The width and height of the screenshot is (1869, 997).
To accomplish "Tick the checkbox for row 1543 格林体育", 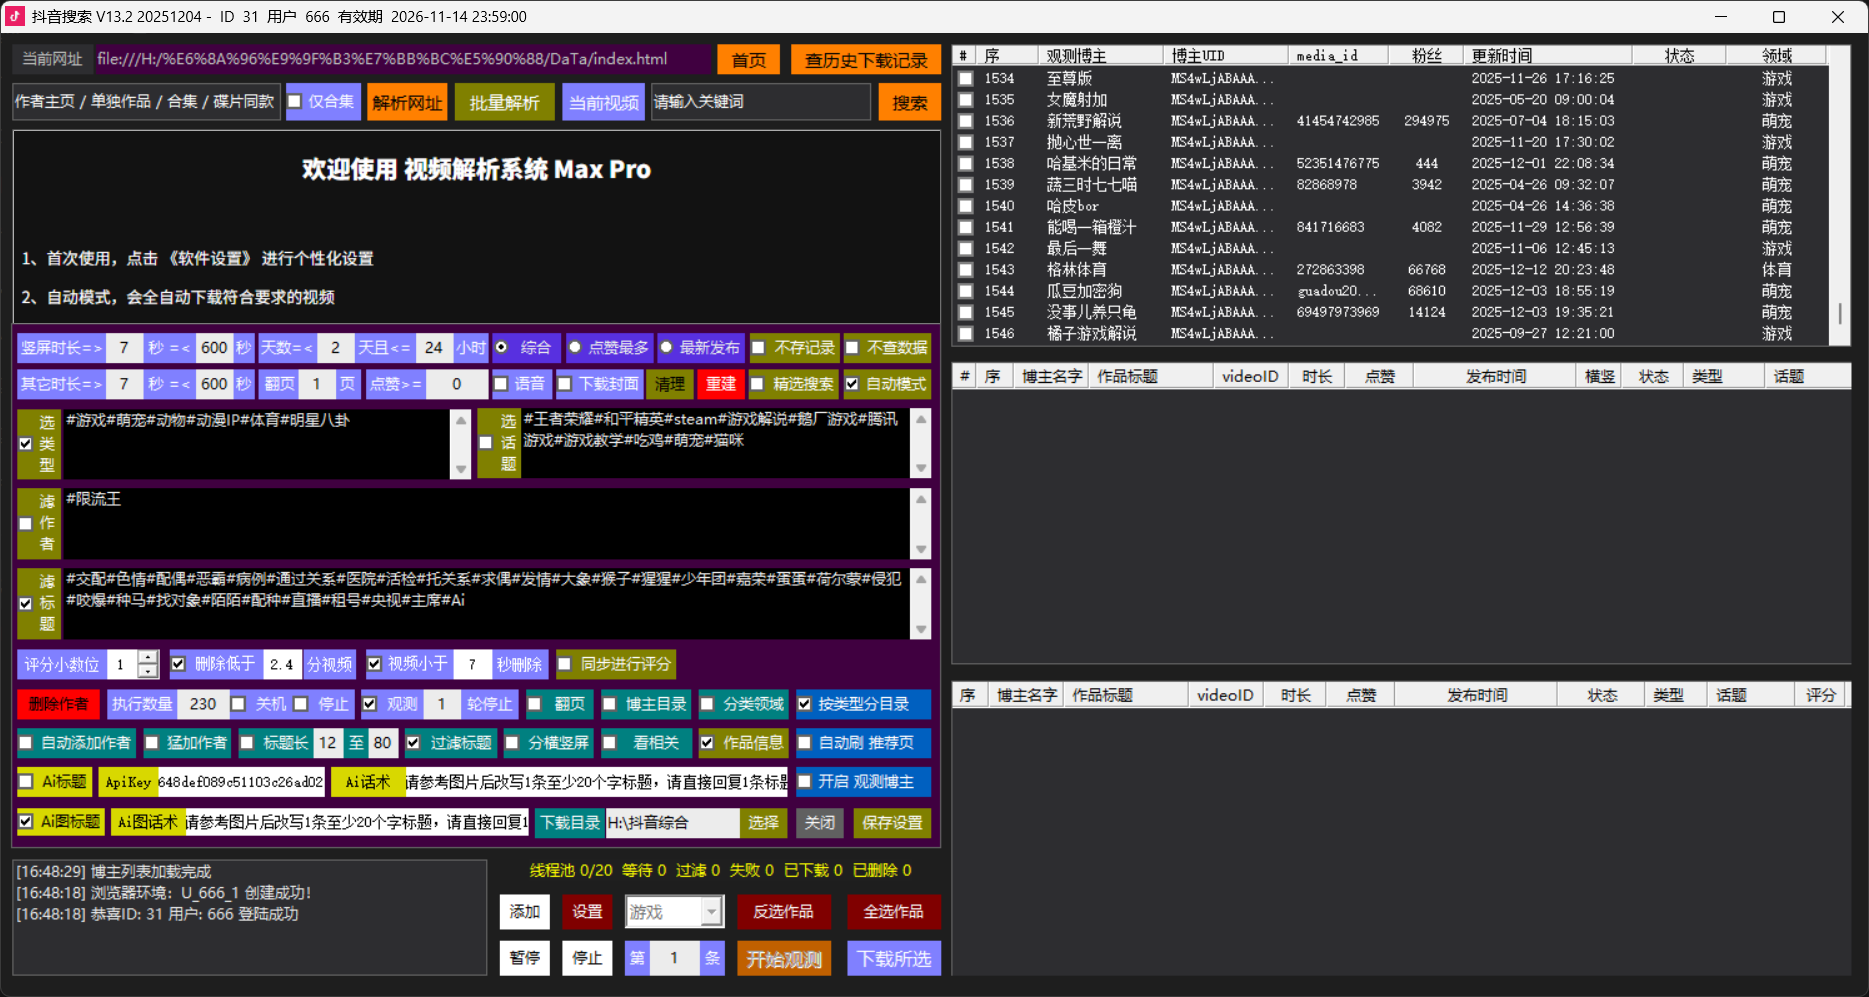I will coord(965,270).
